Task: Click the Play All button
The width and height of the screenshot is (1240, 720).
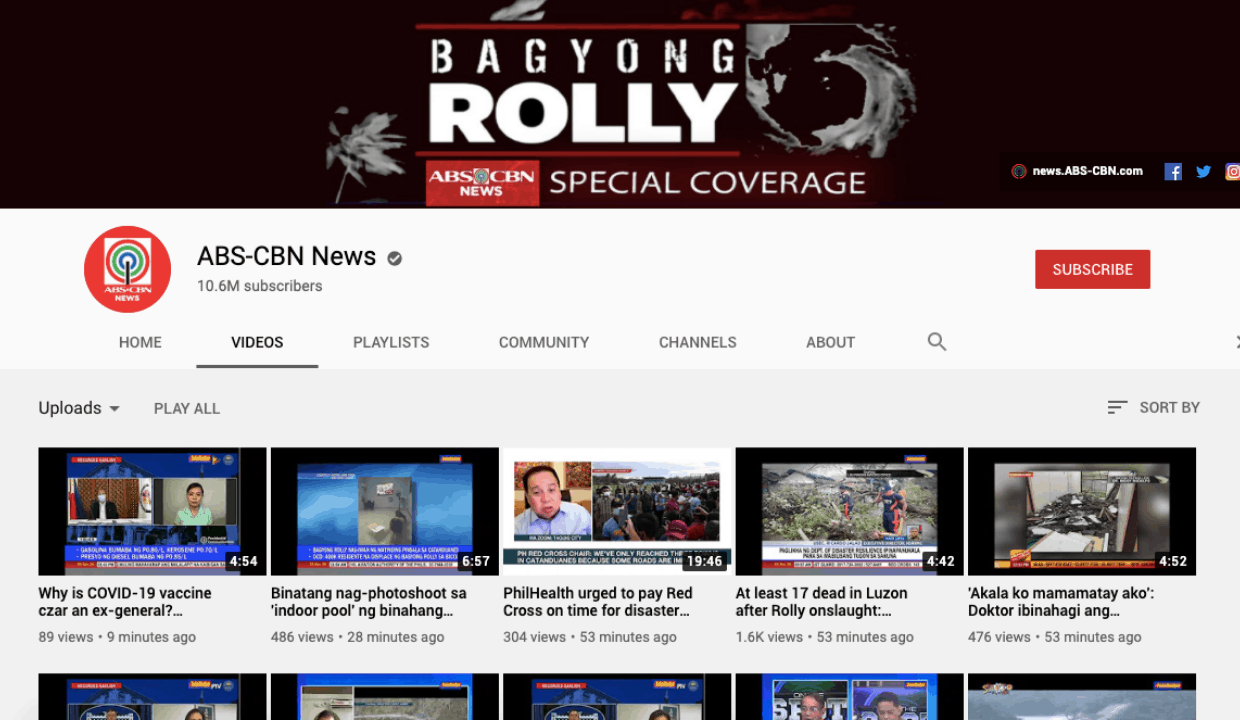Action: (x=187, y=408)
